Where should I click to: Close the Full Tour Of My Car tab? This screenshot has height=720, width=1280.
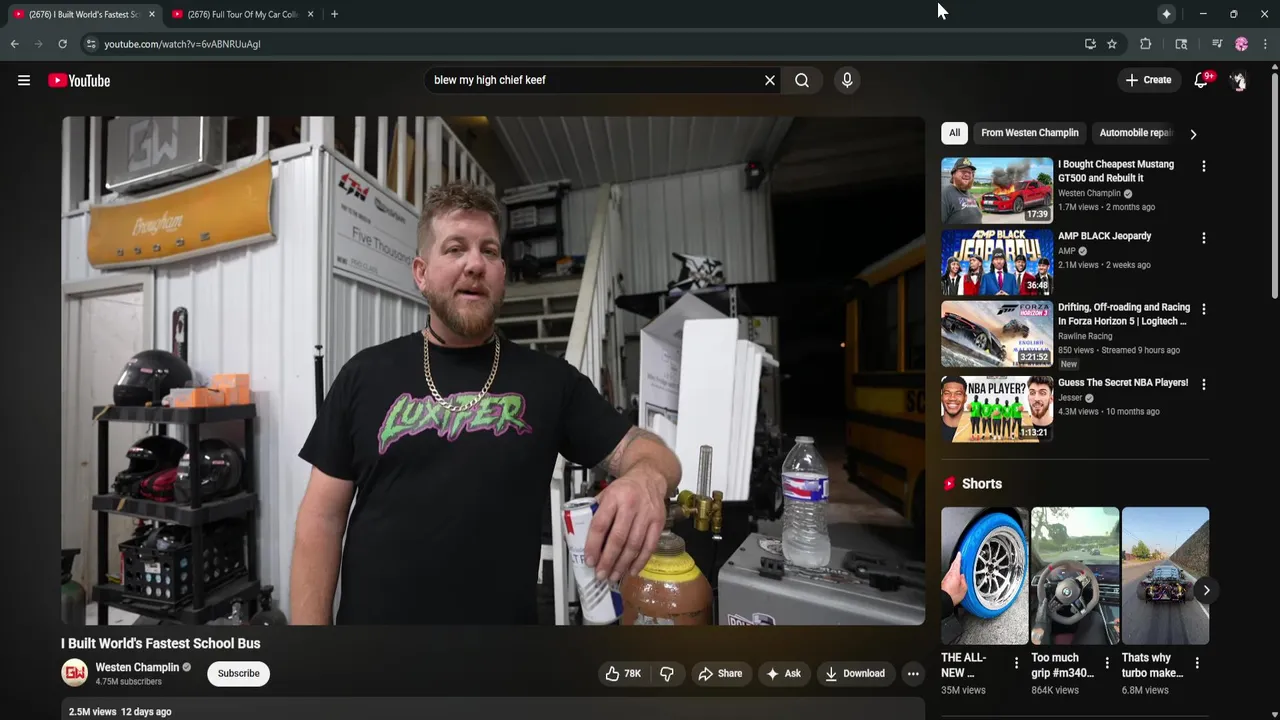click(x=311, y=14)
